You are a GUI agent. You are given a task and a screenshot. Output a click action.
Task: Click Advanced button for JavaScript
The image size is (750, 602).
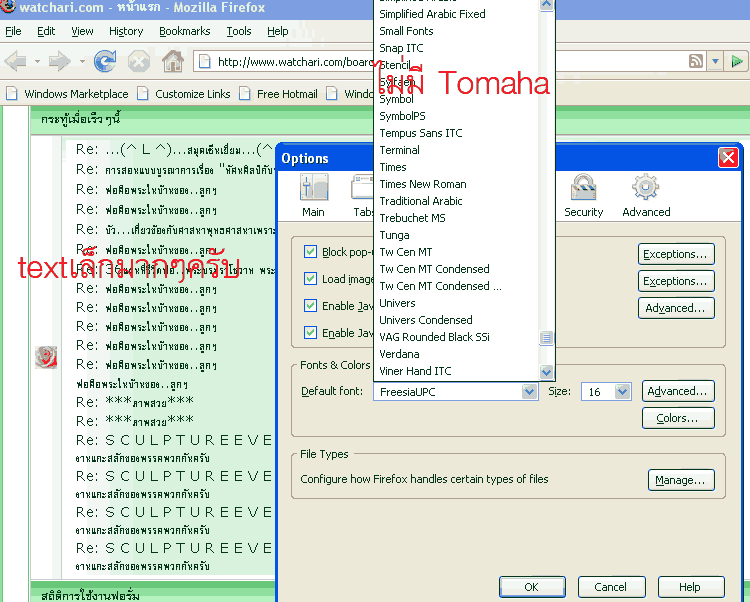tap(676, 308)
